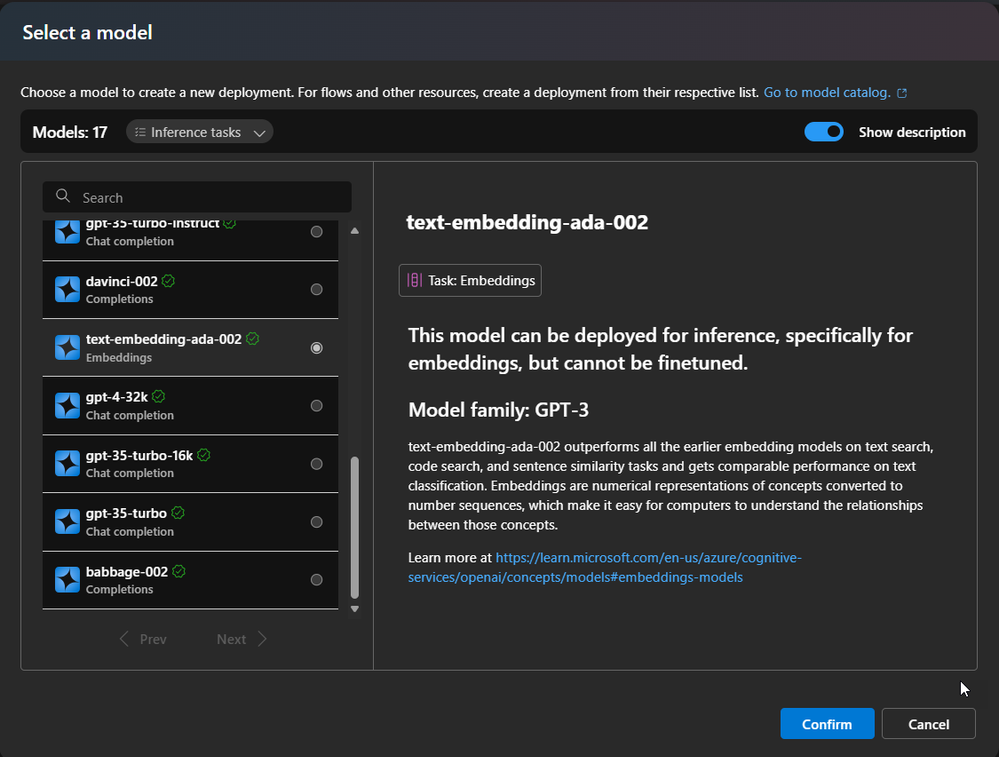Select the text-embedding-ada-002 radio button
The image size is (999, 757).
(317, 348)
